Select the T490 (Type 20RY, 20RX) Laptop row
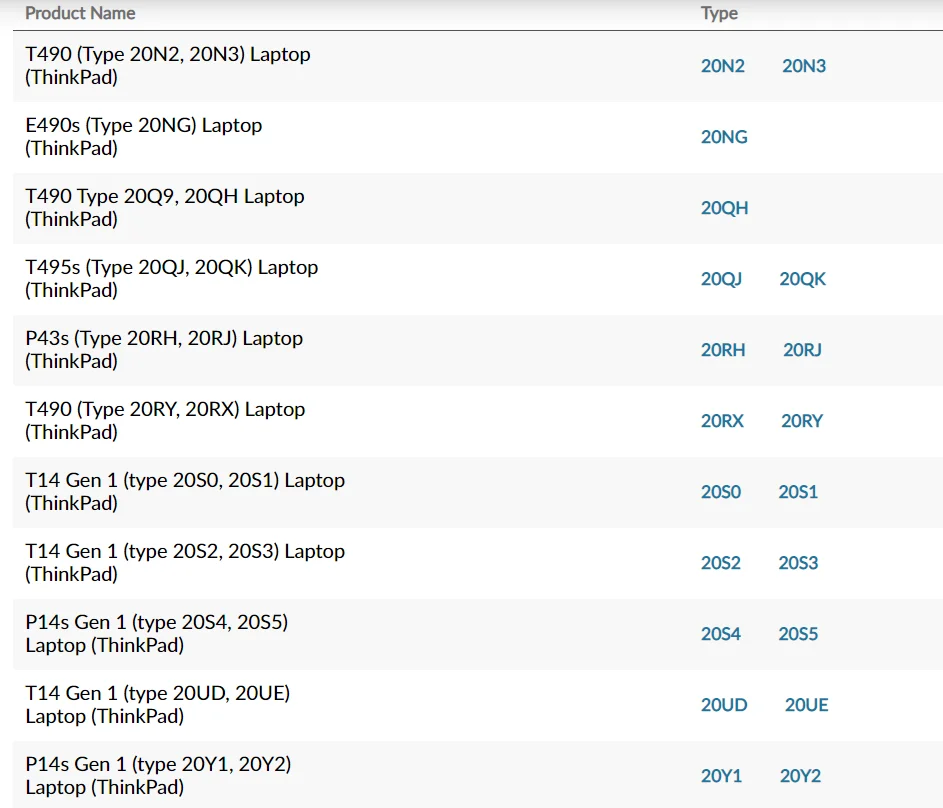Viewport: 943px width, 808px height. tap(478, 421)
